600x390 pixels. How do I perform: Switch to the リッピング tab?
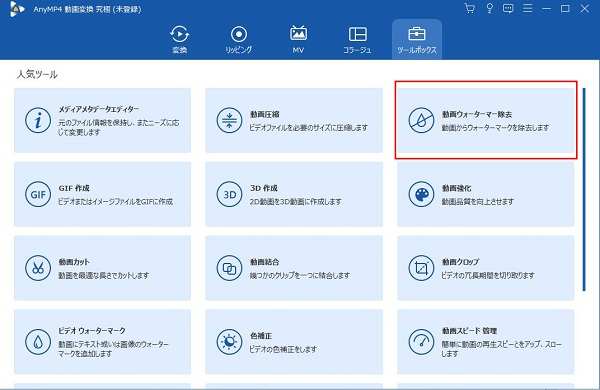(x=239, y=39)
